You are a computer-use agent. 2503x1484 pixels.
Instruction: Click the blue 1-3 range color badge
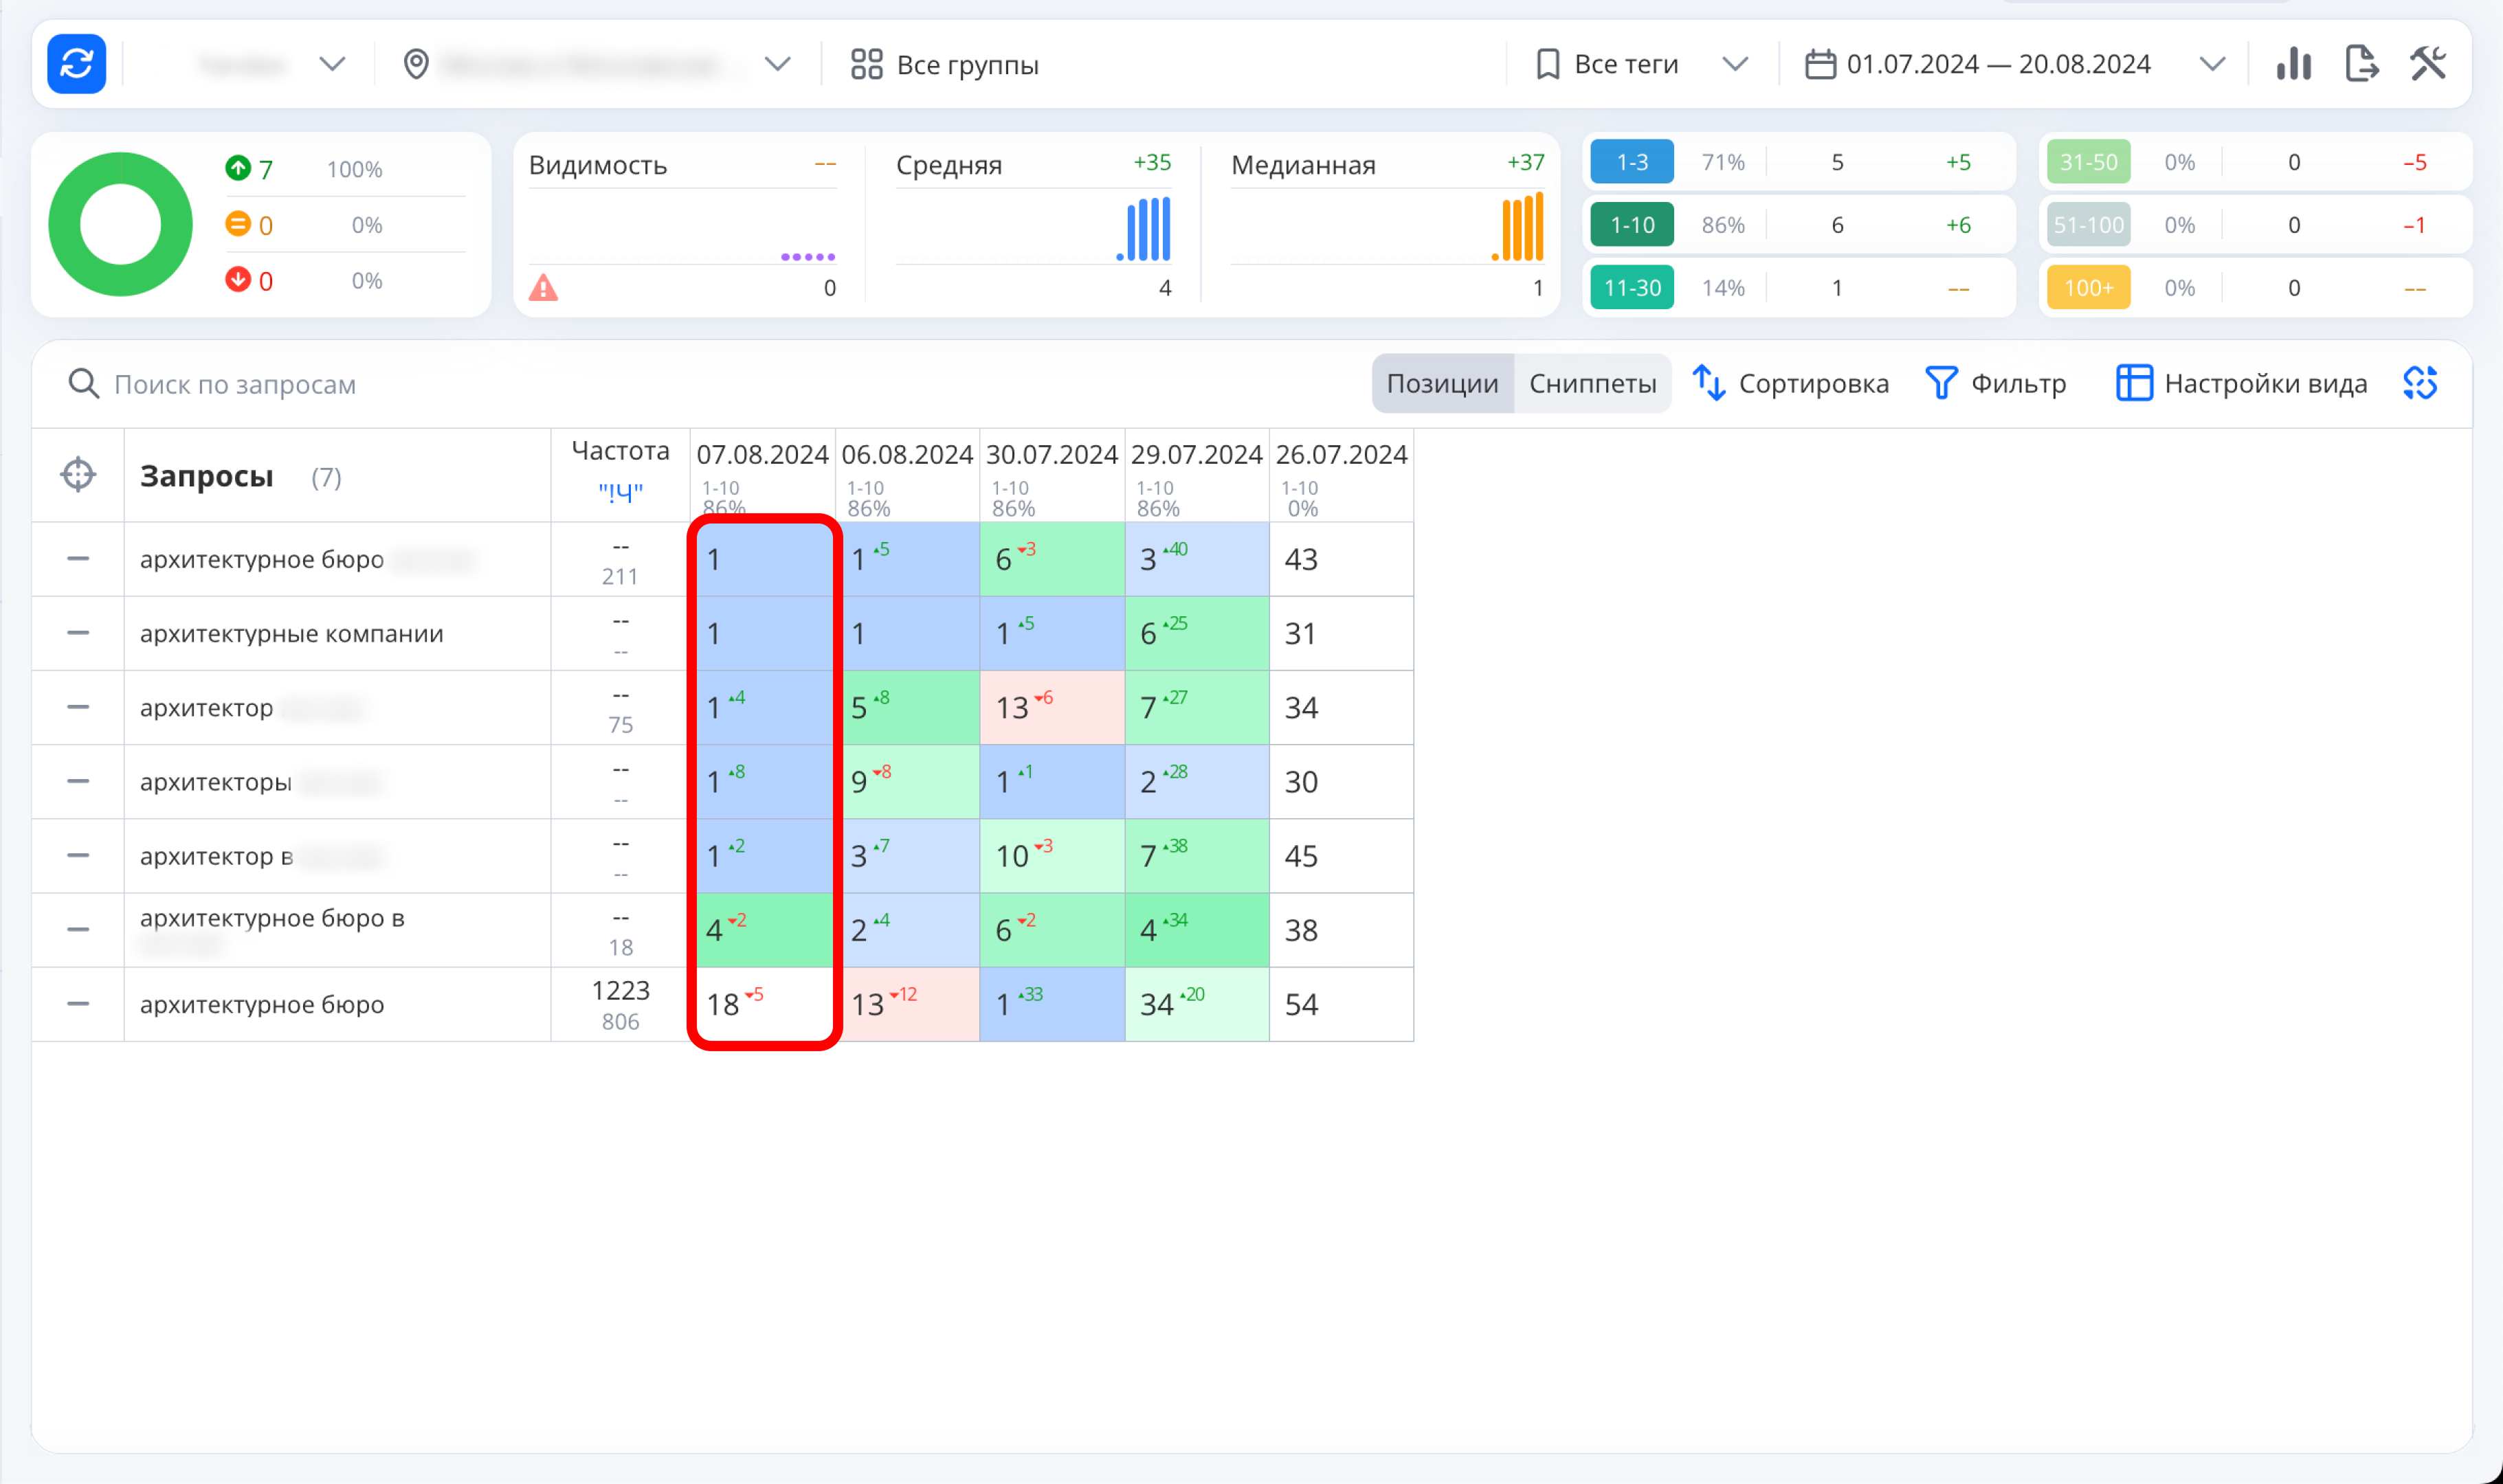(x=1632, y=162)
